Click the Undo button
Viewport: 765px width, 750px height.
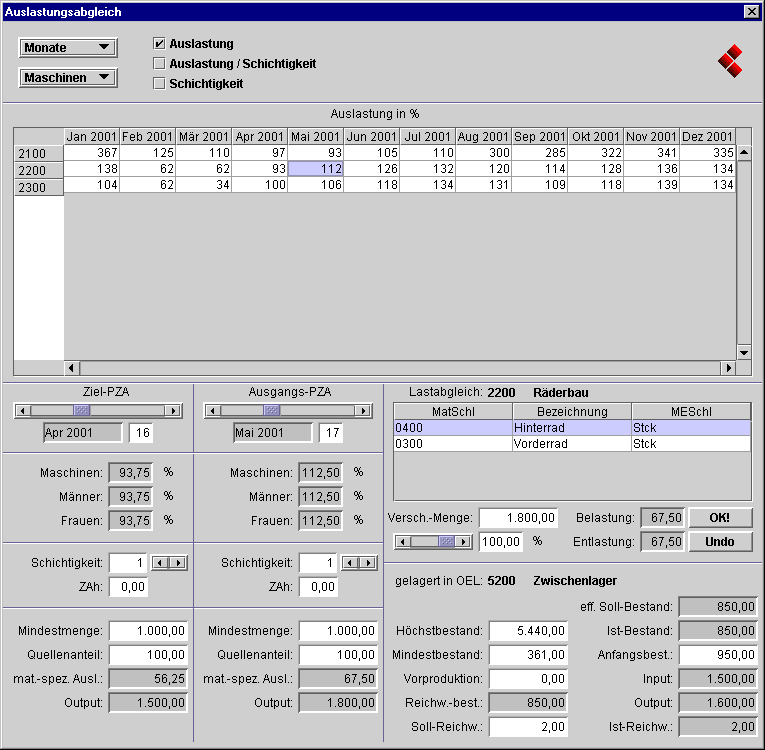(719, 542)
